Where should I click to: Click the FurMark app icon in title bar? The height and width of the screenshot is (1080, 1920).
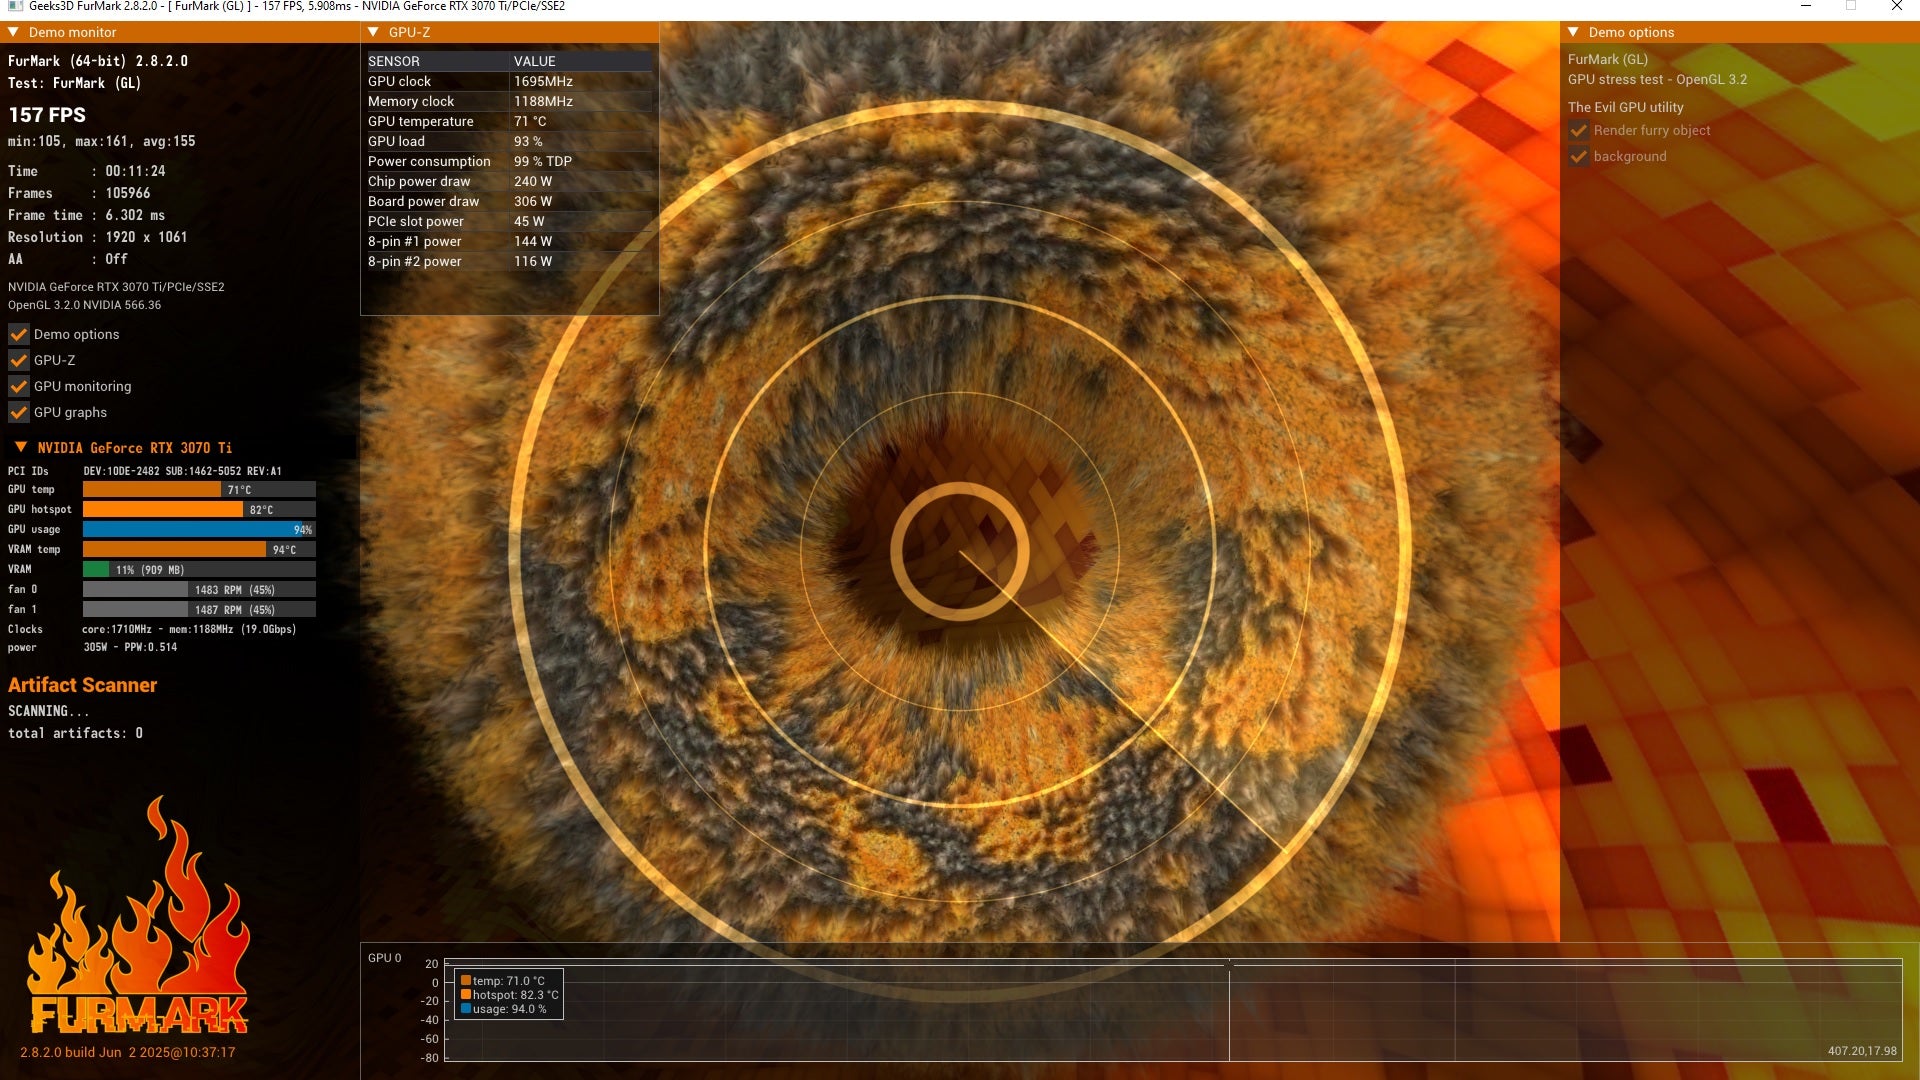pyautogui.click(x=15, y=6)
